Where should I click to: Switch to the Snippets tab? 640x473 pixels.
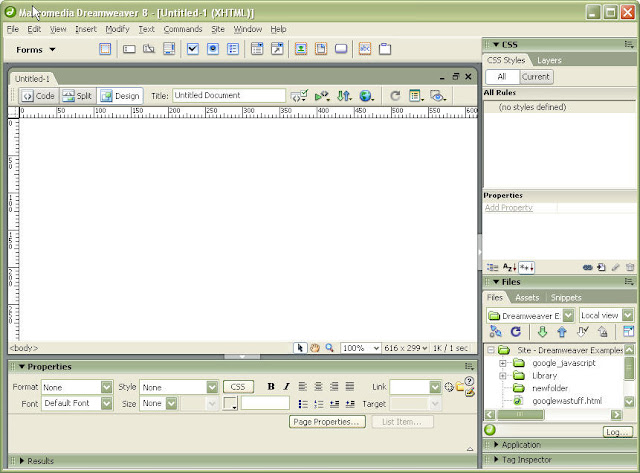[x=566, y=298]
